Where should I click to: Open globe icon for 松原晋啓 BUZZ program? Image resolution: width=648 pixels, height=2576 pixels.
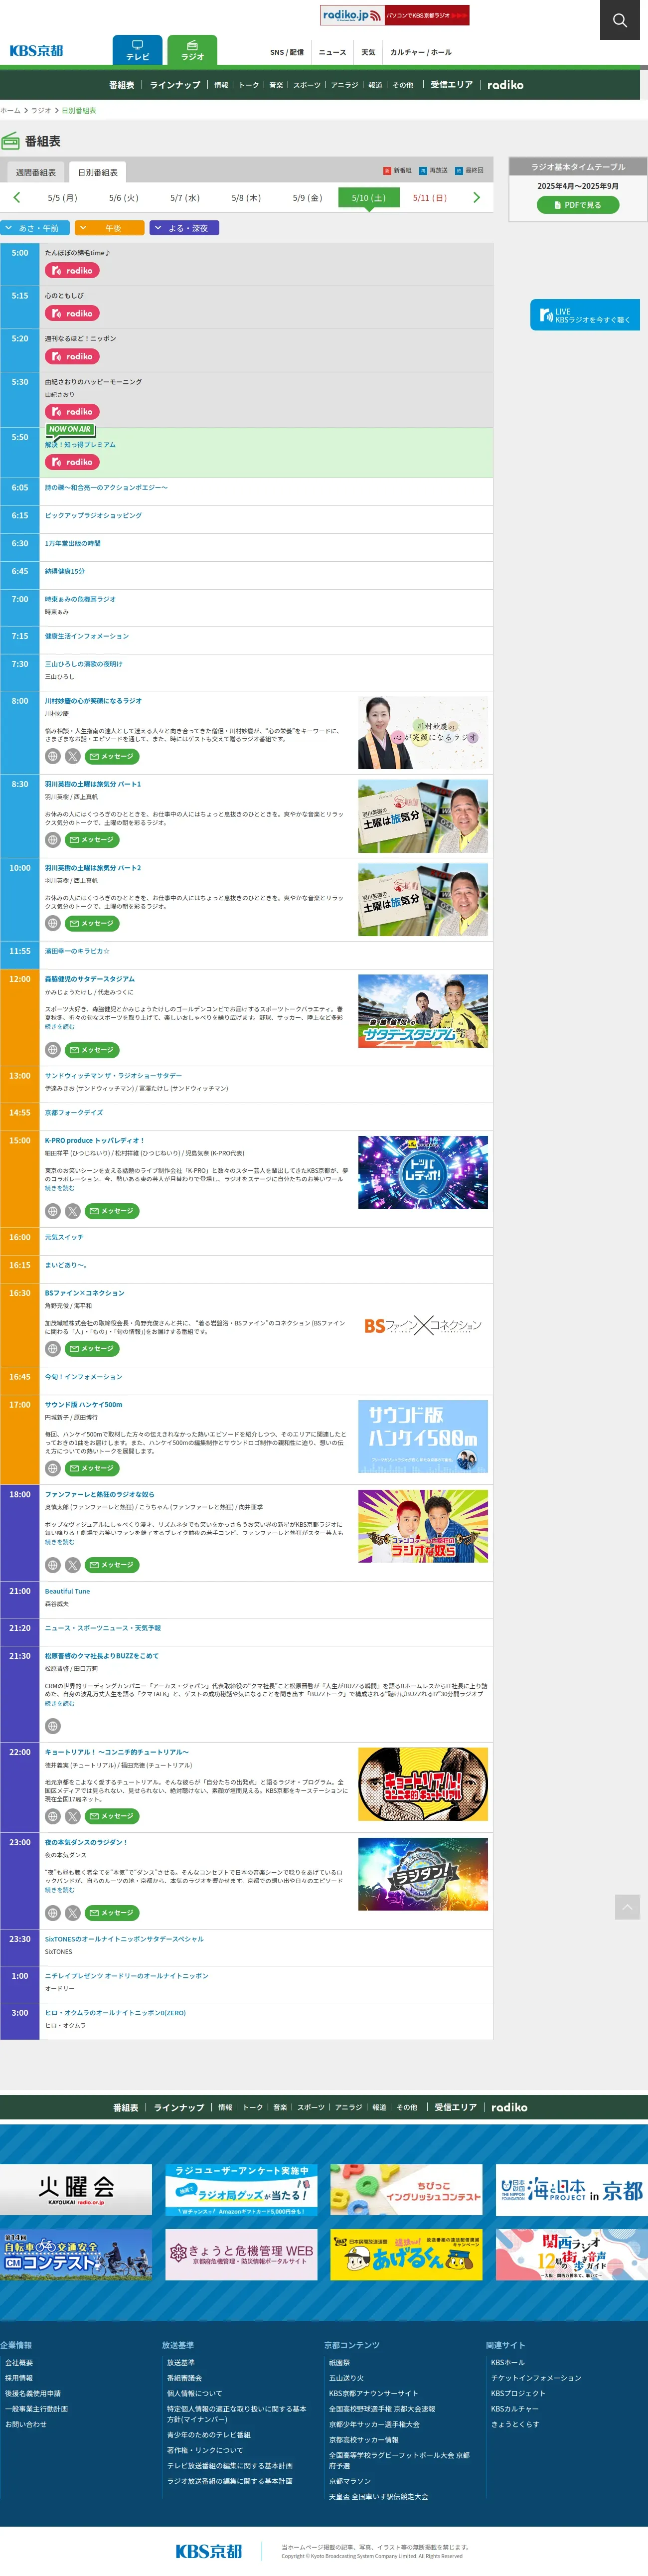coord(53,1726)
